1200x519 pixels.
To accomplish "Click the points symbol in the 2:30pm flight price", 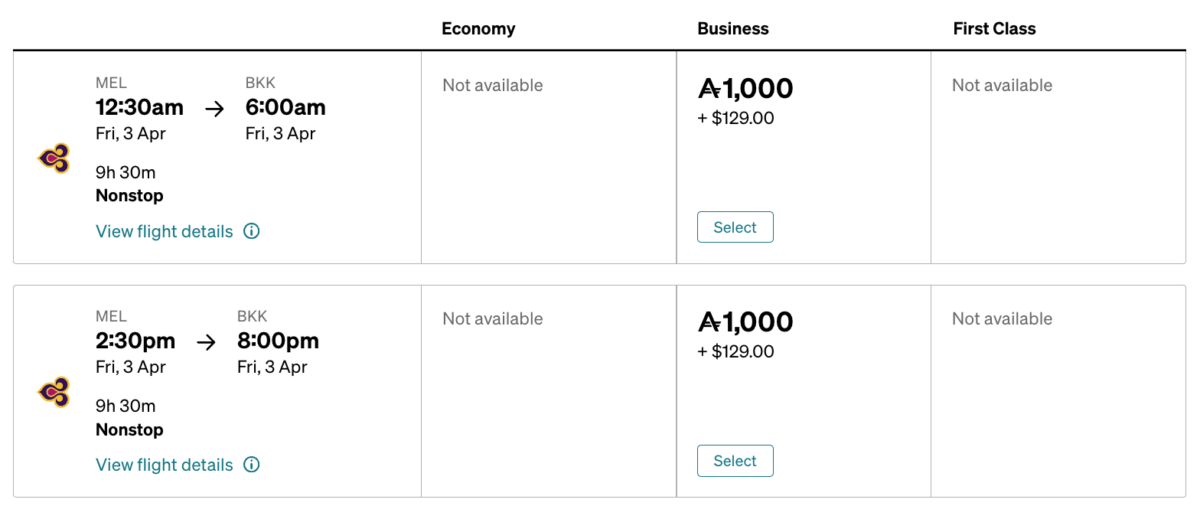I will pyautogui.click(x=709, y=323).
